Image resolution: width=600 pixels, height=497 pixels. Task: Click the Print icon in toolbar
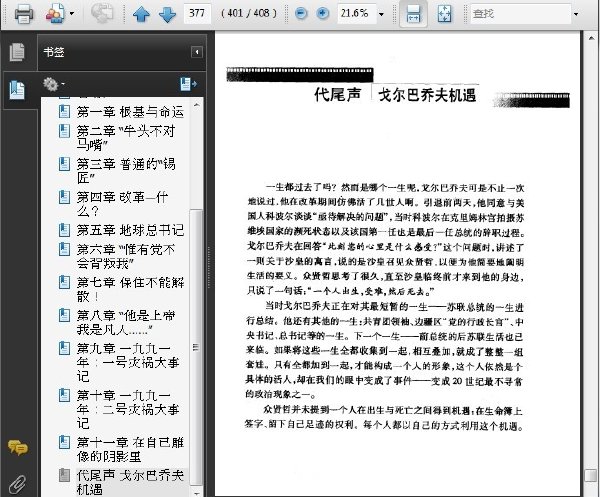coord(24,14)
